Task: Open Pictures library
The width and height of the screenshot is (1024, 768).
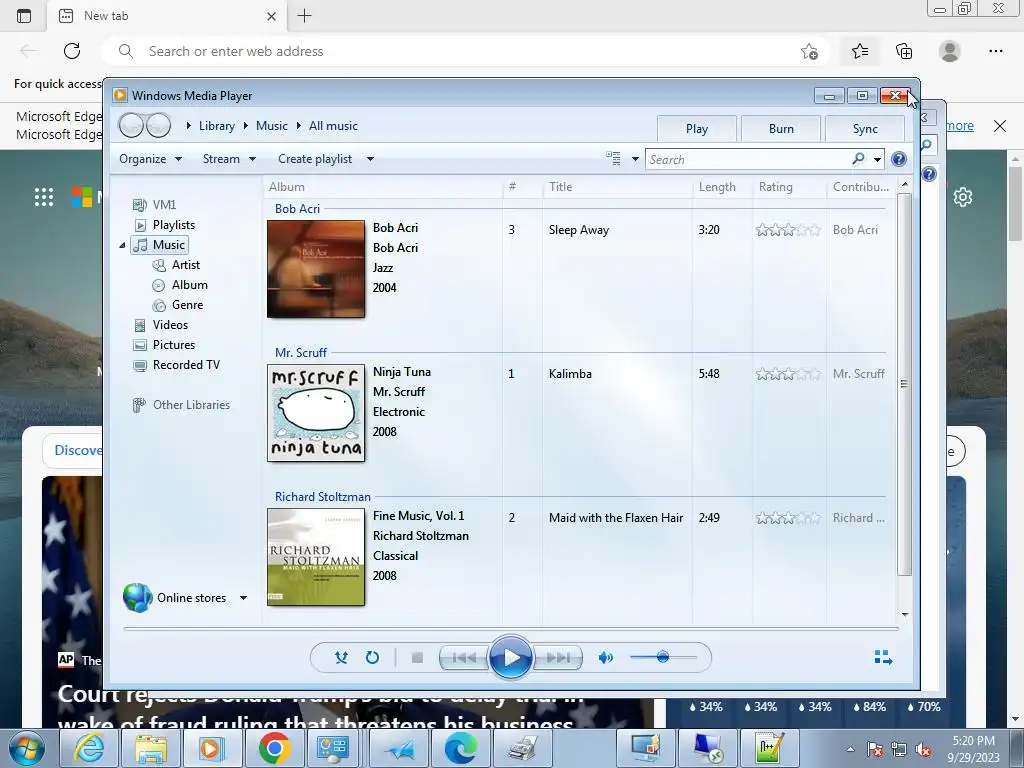Action: pyautogui.click(x=174, y=345)
